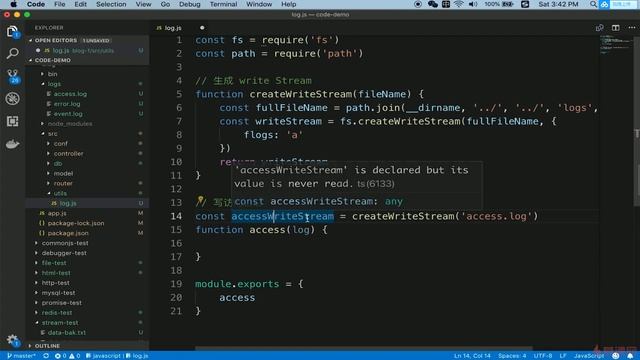Open package-lock.json file
Image resolution: width=640 pixels, height=360 pixels.
(76, 223)
